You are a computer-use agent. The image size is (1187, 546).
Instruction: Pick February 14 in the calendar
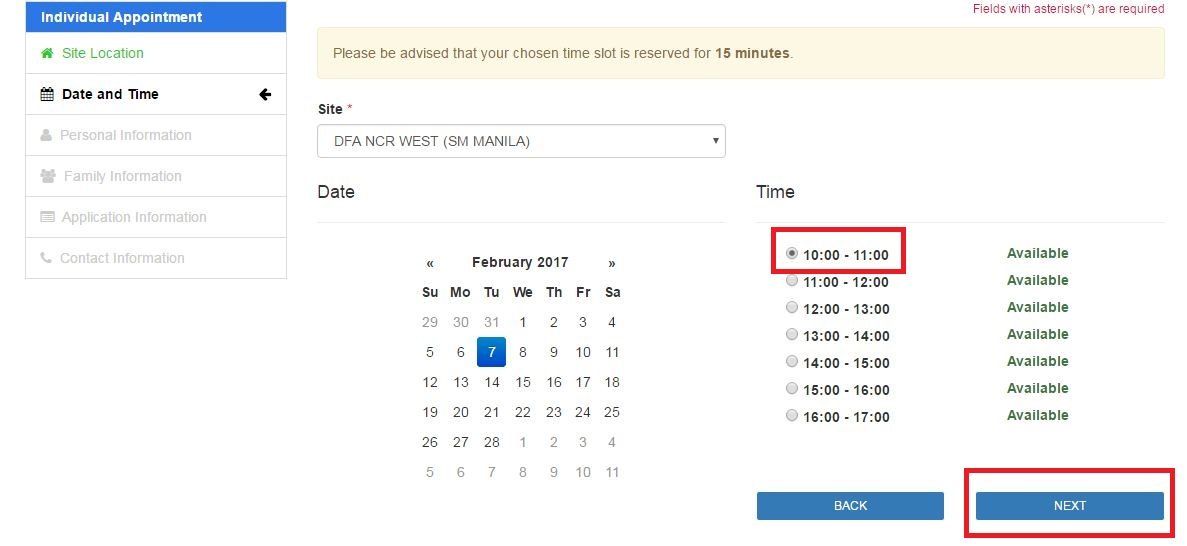click(x=492, y=382)
